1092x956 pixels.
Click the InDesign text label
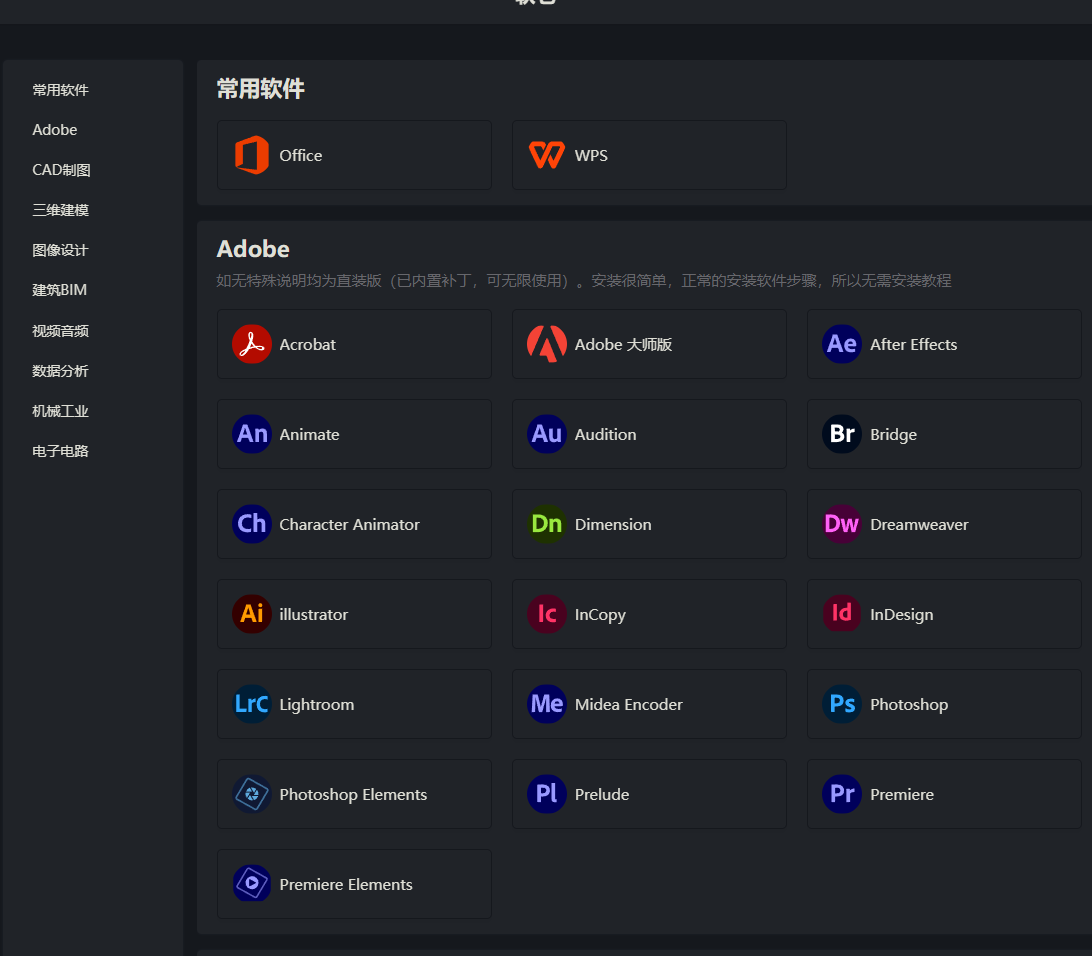pos(902,615)
